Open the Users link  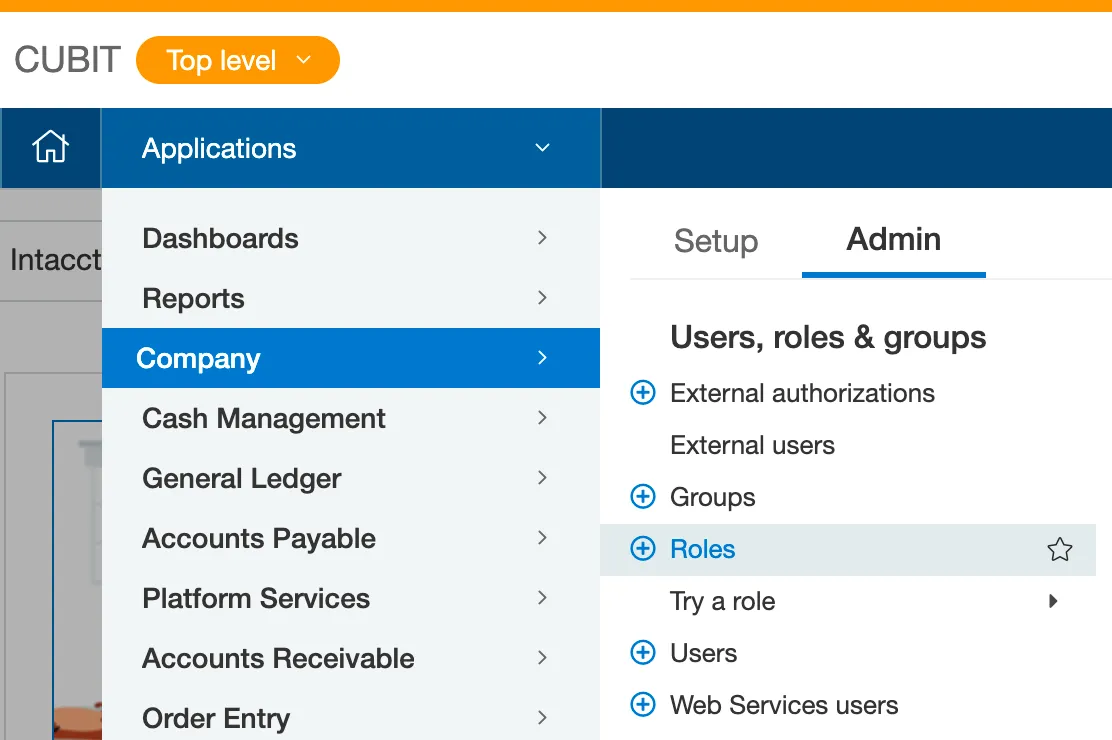click(704, 653)
